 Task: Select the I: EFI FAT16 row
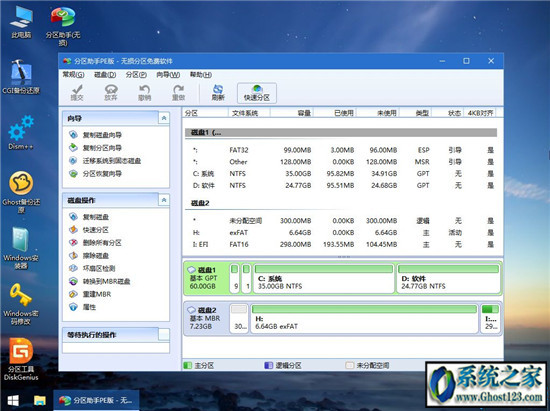pos(341,244)
